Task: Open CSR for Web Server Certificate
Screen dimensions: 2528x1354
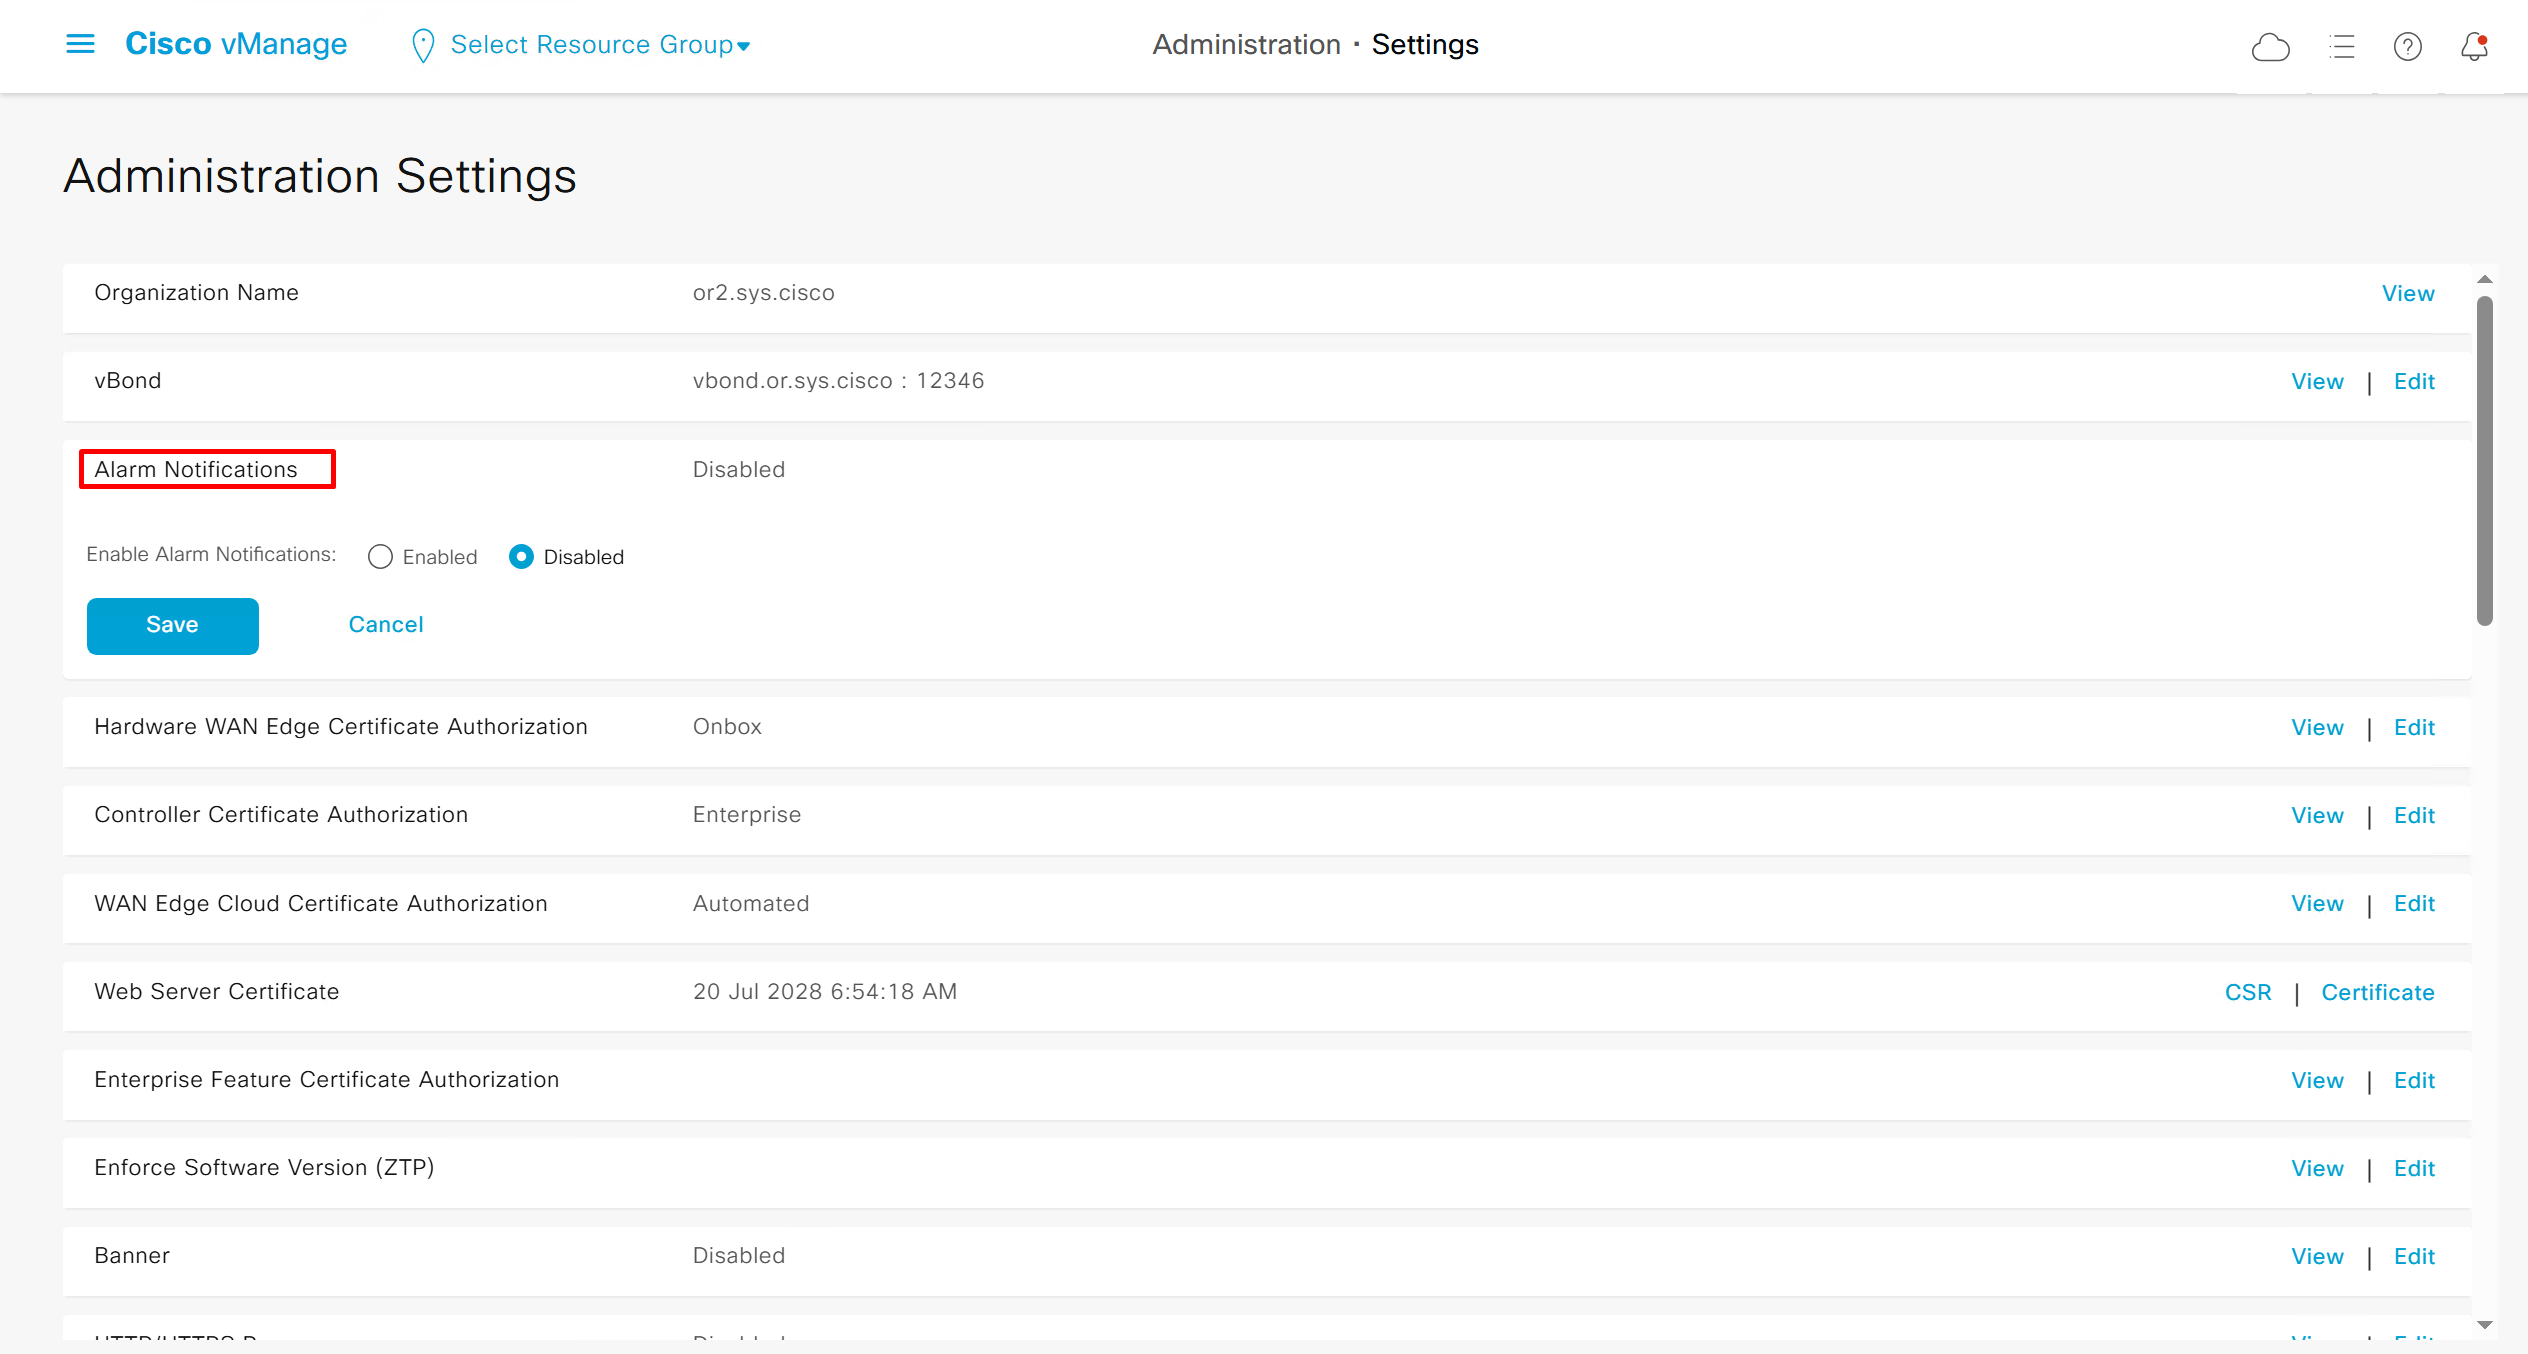Action: (2248, 993)
